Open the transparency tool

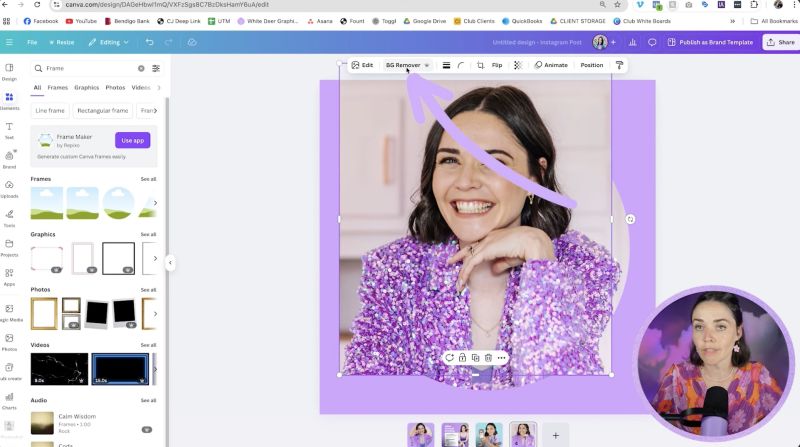pos(518,65)
